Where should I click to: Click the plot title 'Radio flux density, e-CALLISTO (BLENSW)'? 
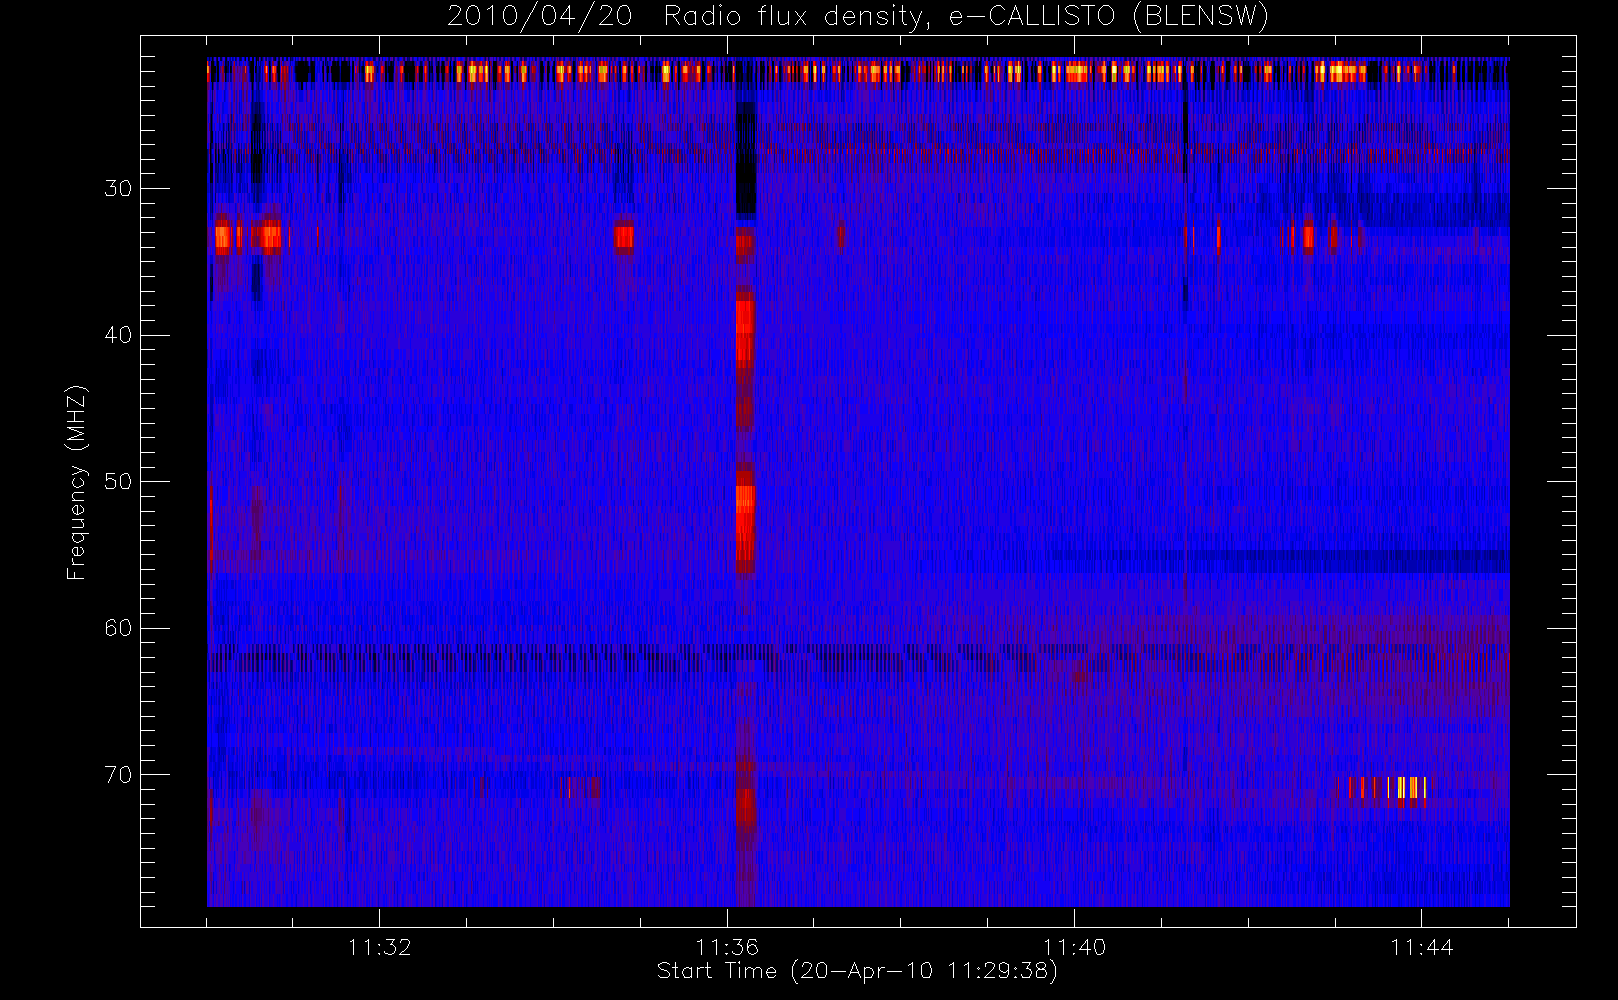click(x=966, y=17)
